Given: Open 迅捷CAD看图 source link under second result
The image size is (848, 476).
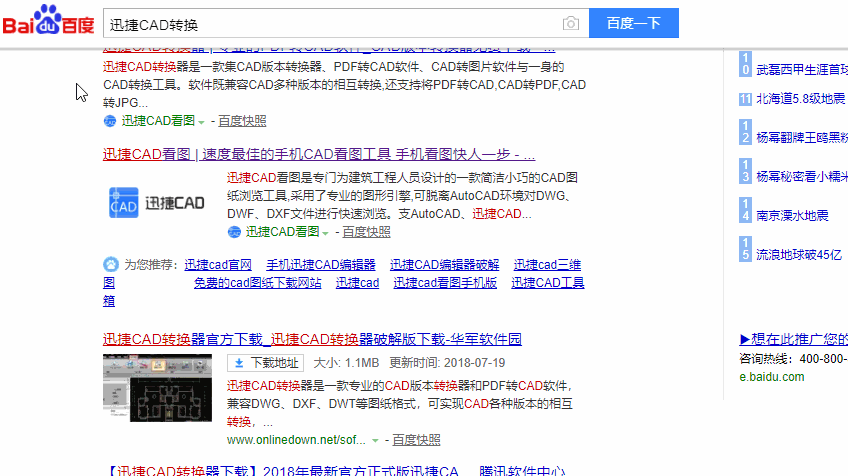Looking at the screenshot, I should [282, 232].
